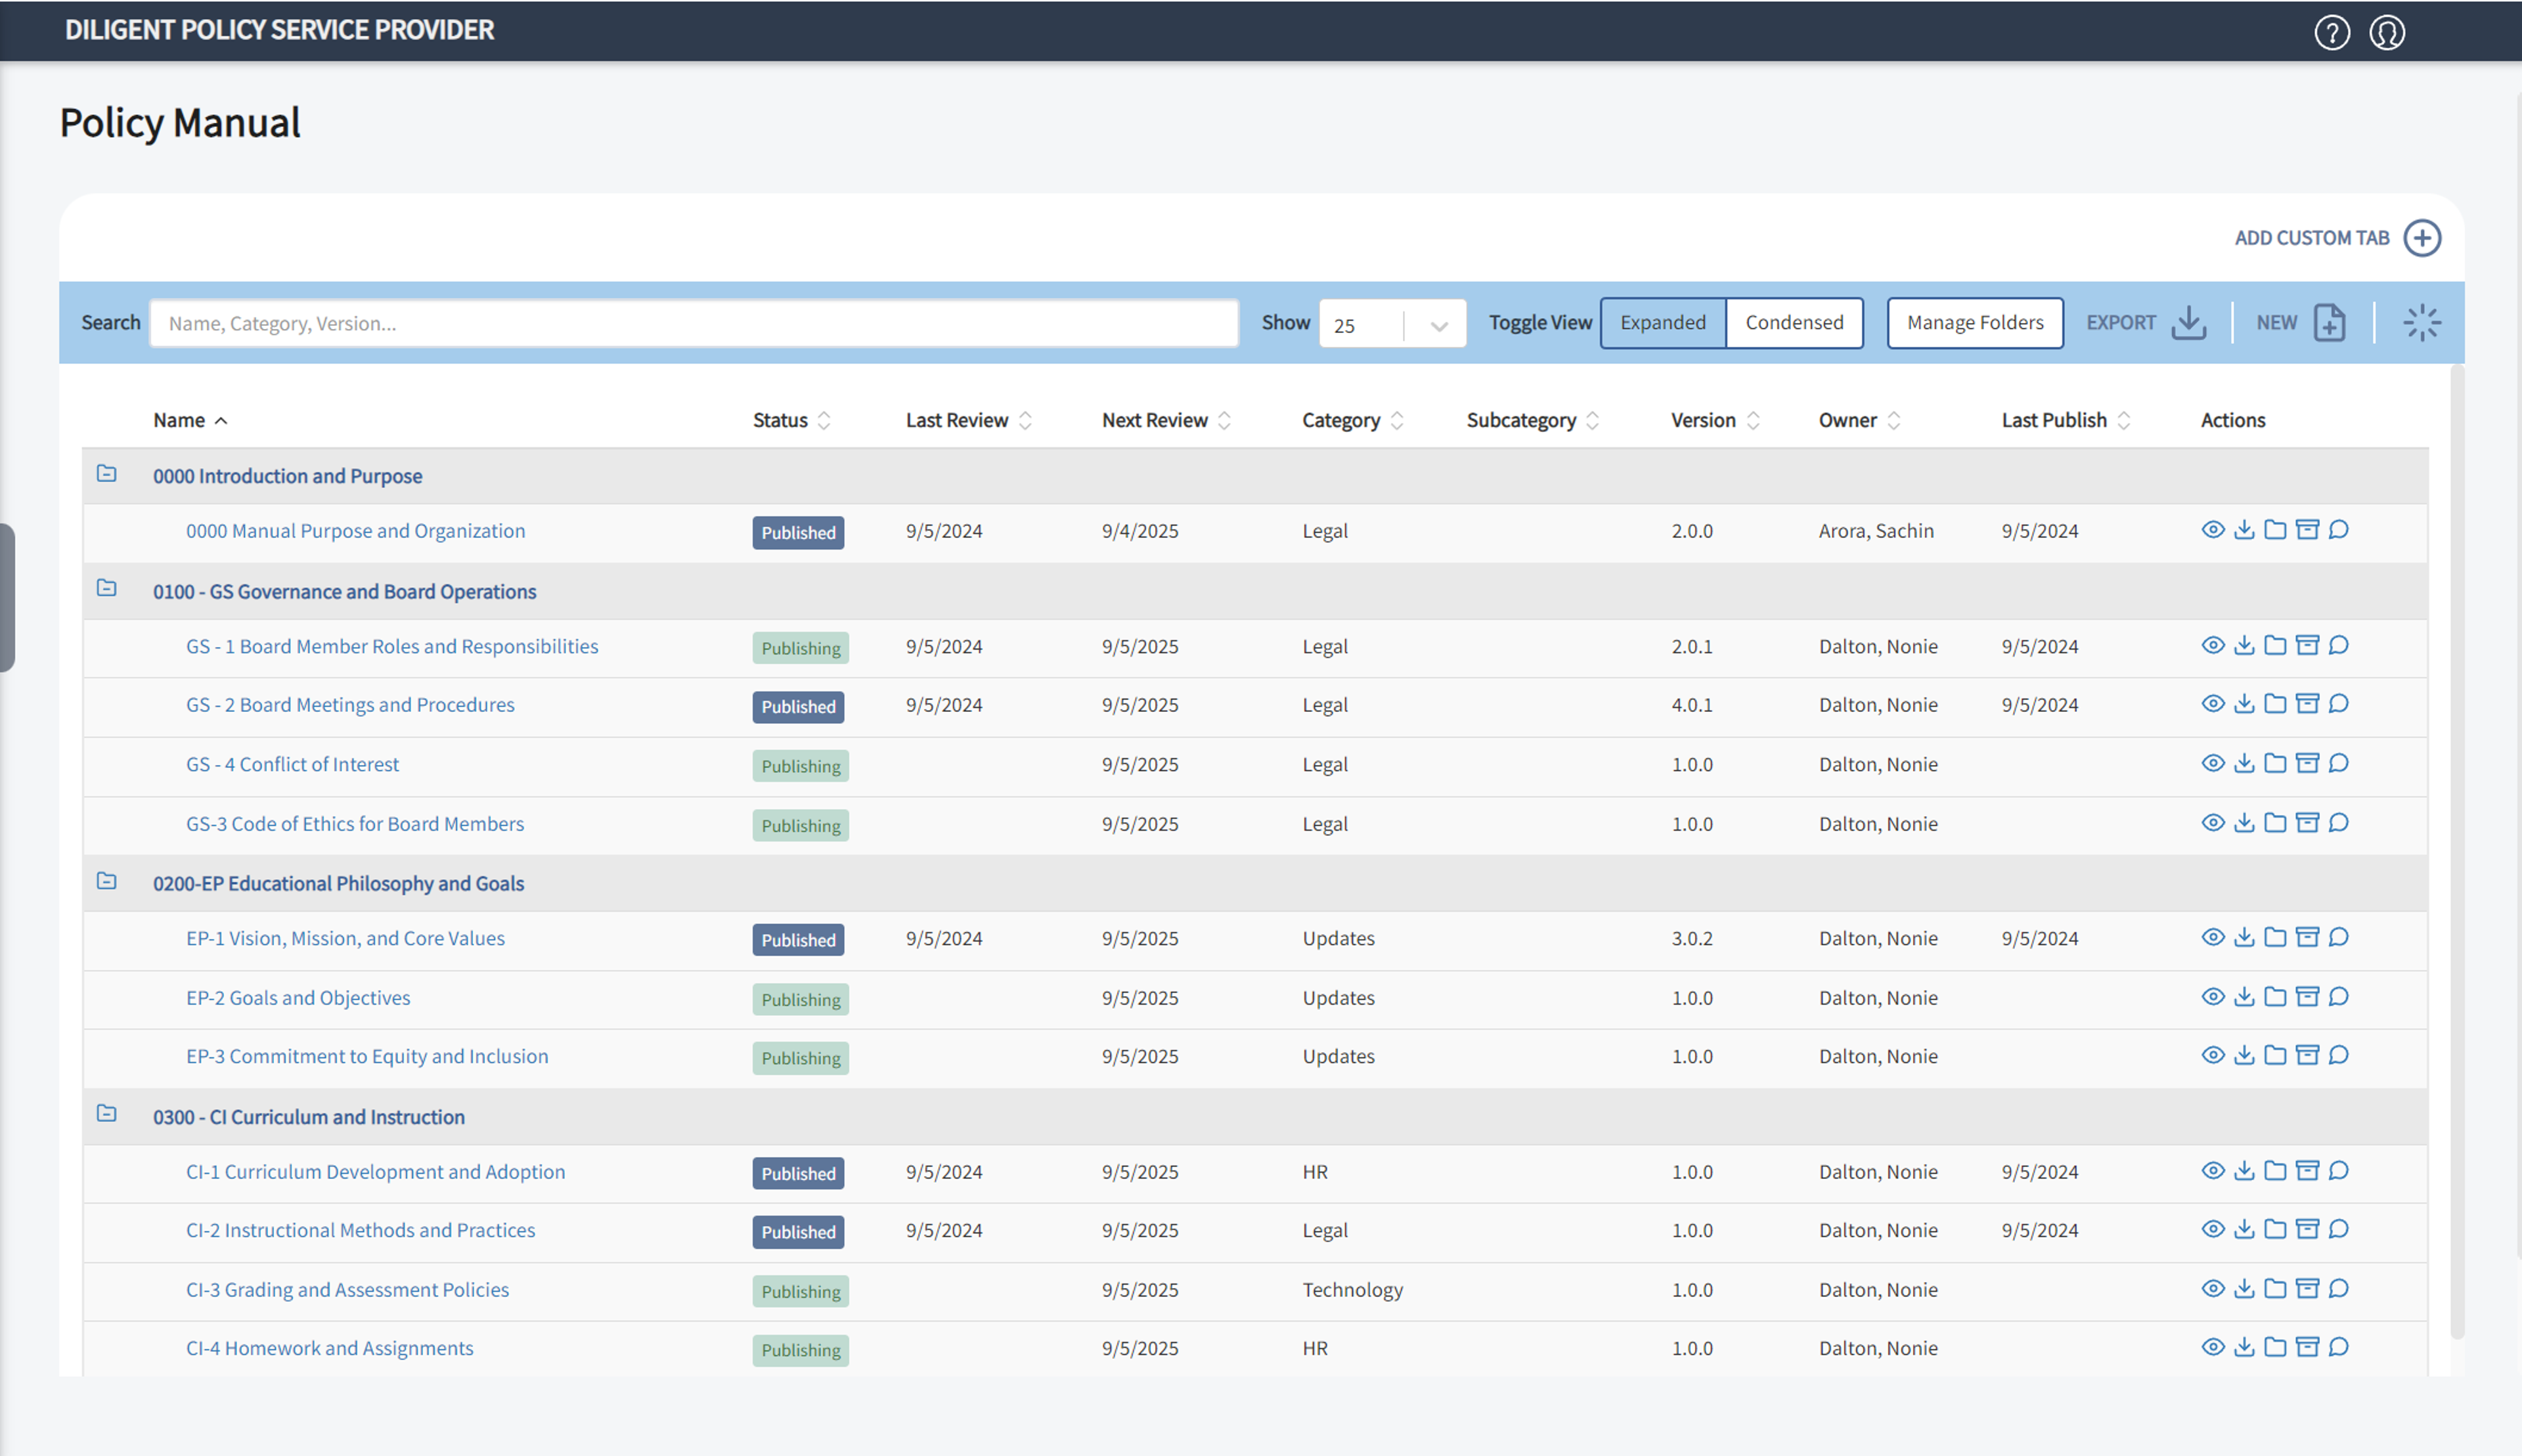Archive EP-2 Goals and Objectives policy
Viewport: 2522px width, 1456px height.
[2307, 997]
